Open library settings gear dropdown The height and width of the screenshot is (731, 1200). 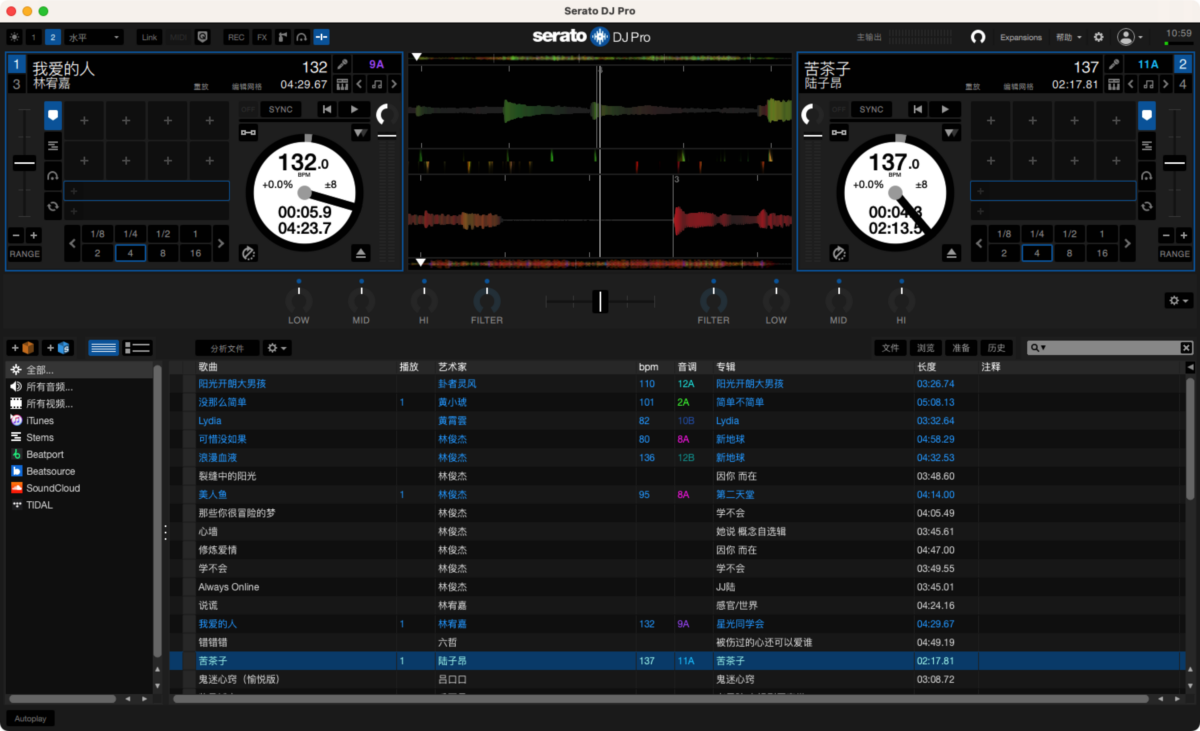(277, 348)
